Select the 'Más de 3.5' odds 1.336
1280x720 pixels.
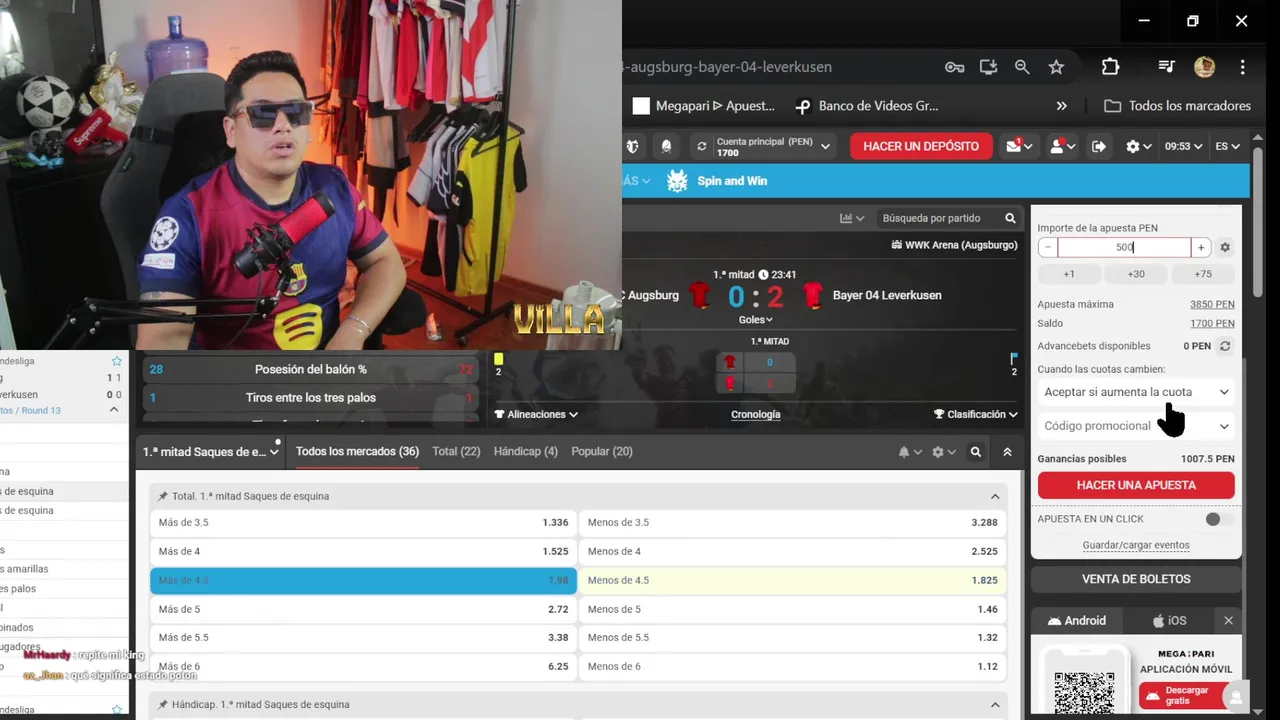click(363, 522)
